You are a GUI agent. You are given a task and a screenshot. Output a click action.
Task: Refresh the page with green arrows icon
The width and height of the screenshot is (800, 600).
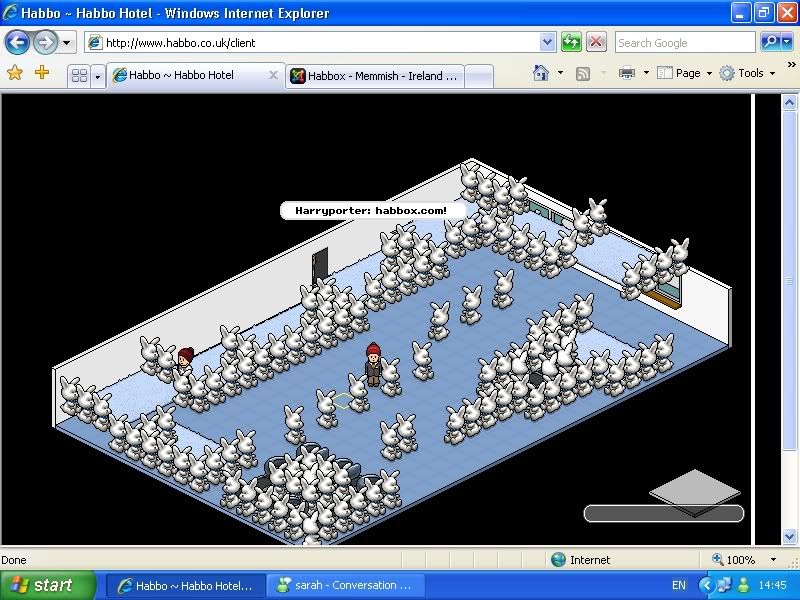571,42
